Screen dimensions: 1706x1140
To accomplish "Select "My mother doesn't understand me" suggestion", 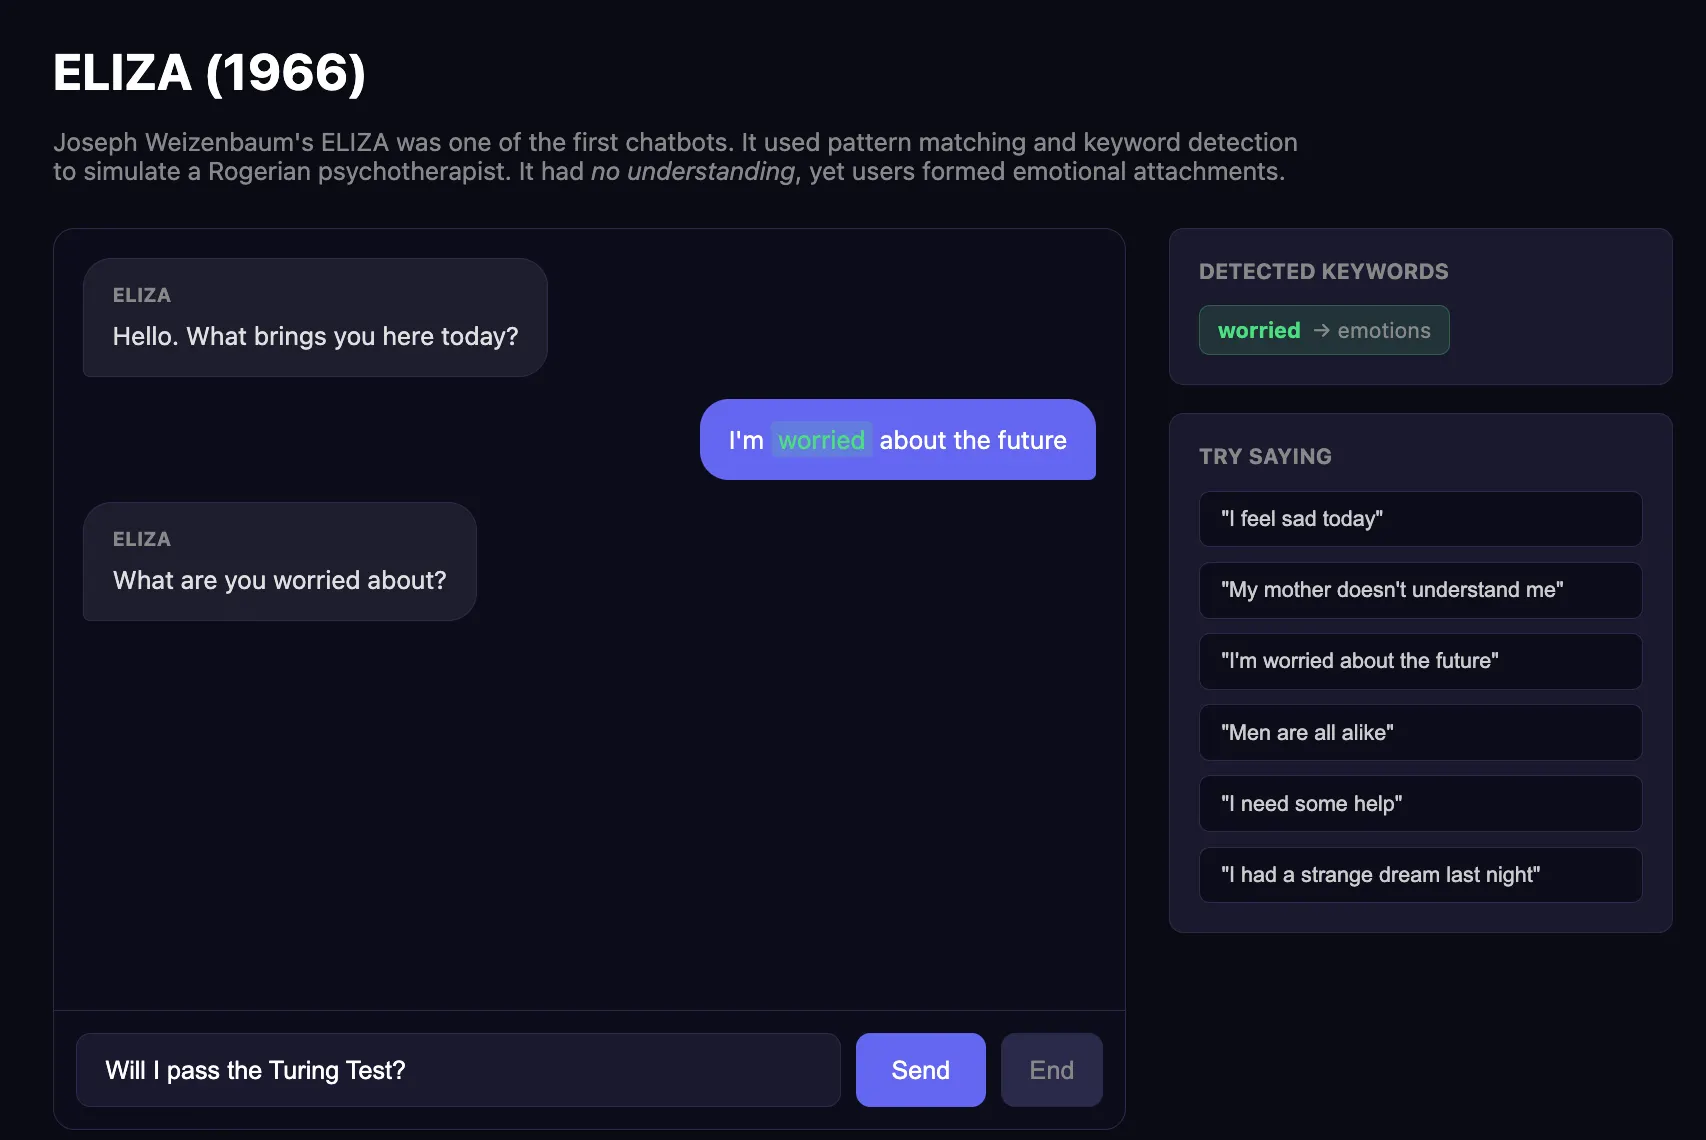I will tap(1420, 590).
